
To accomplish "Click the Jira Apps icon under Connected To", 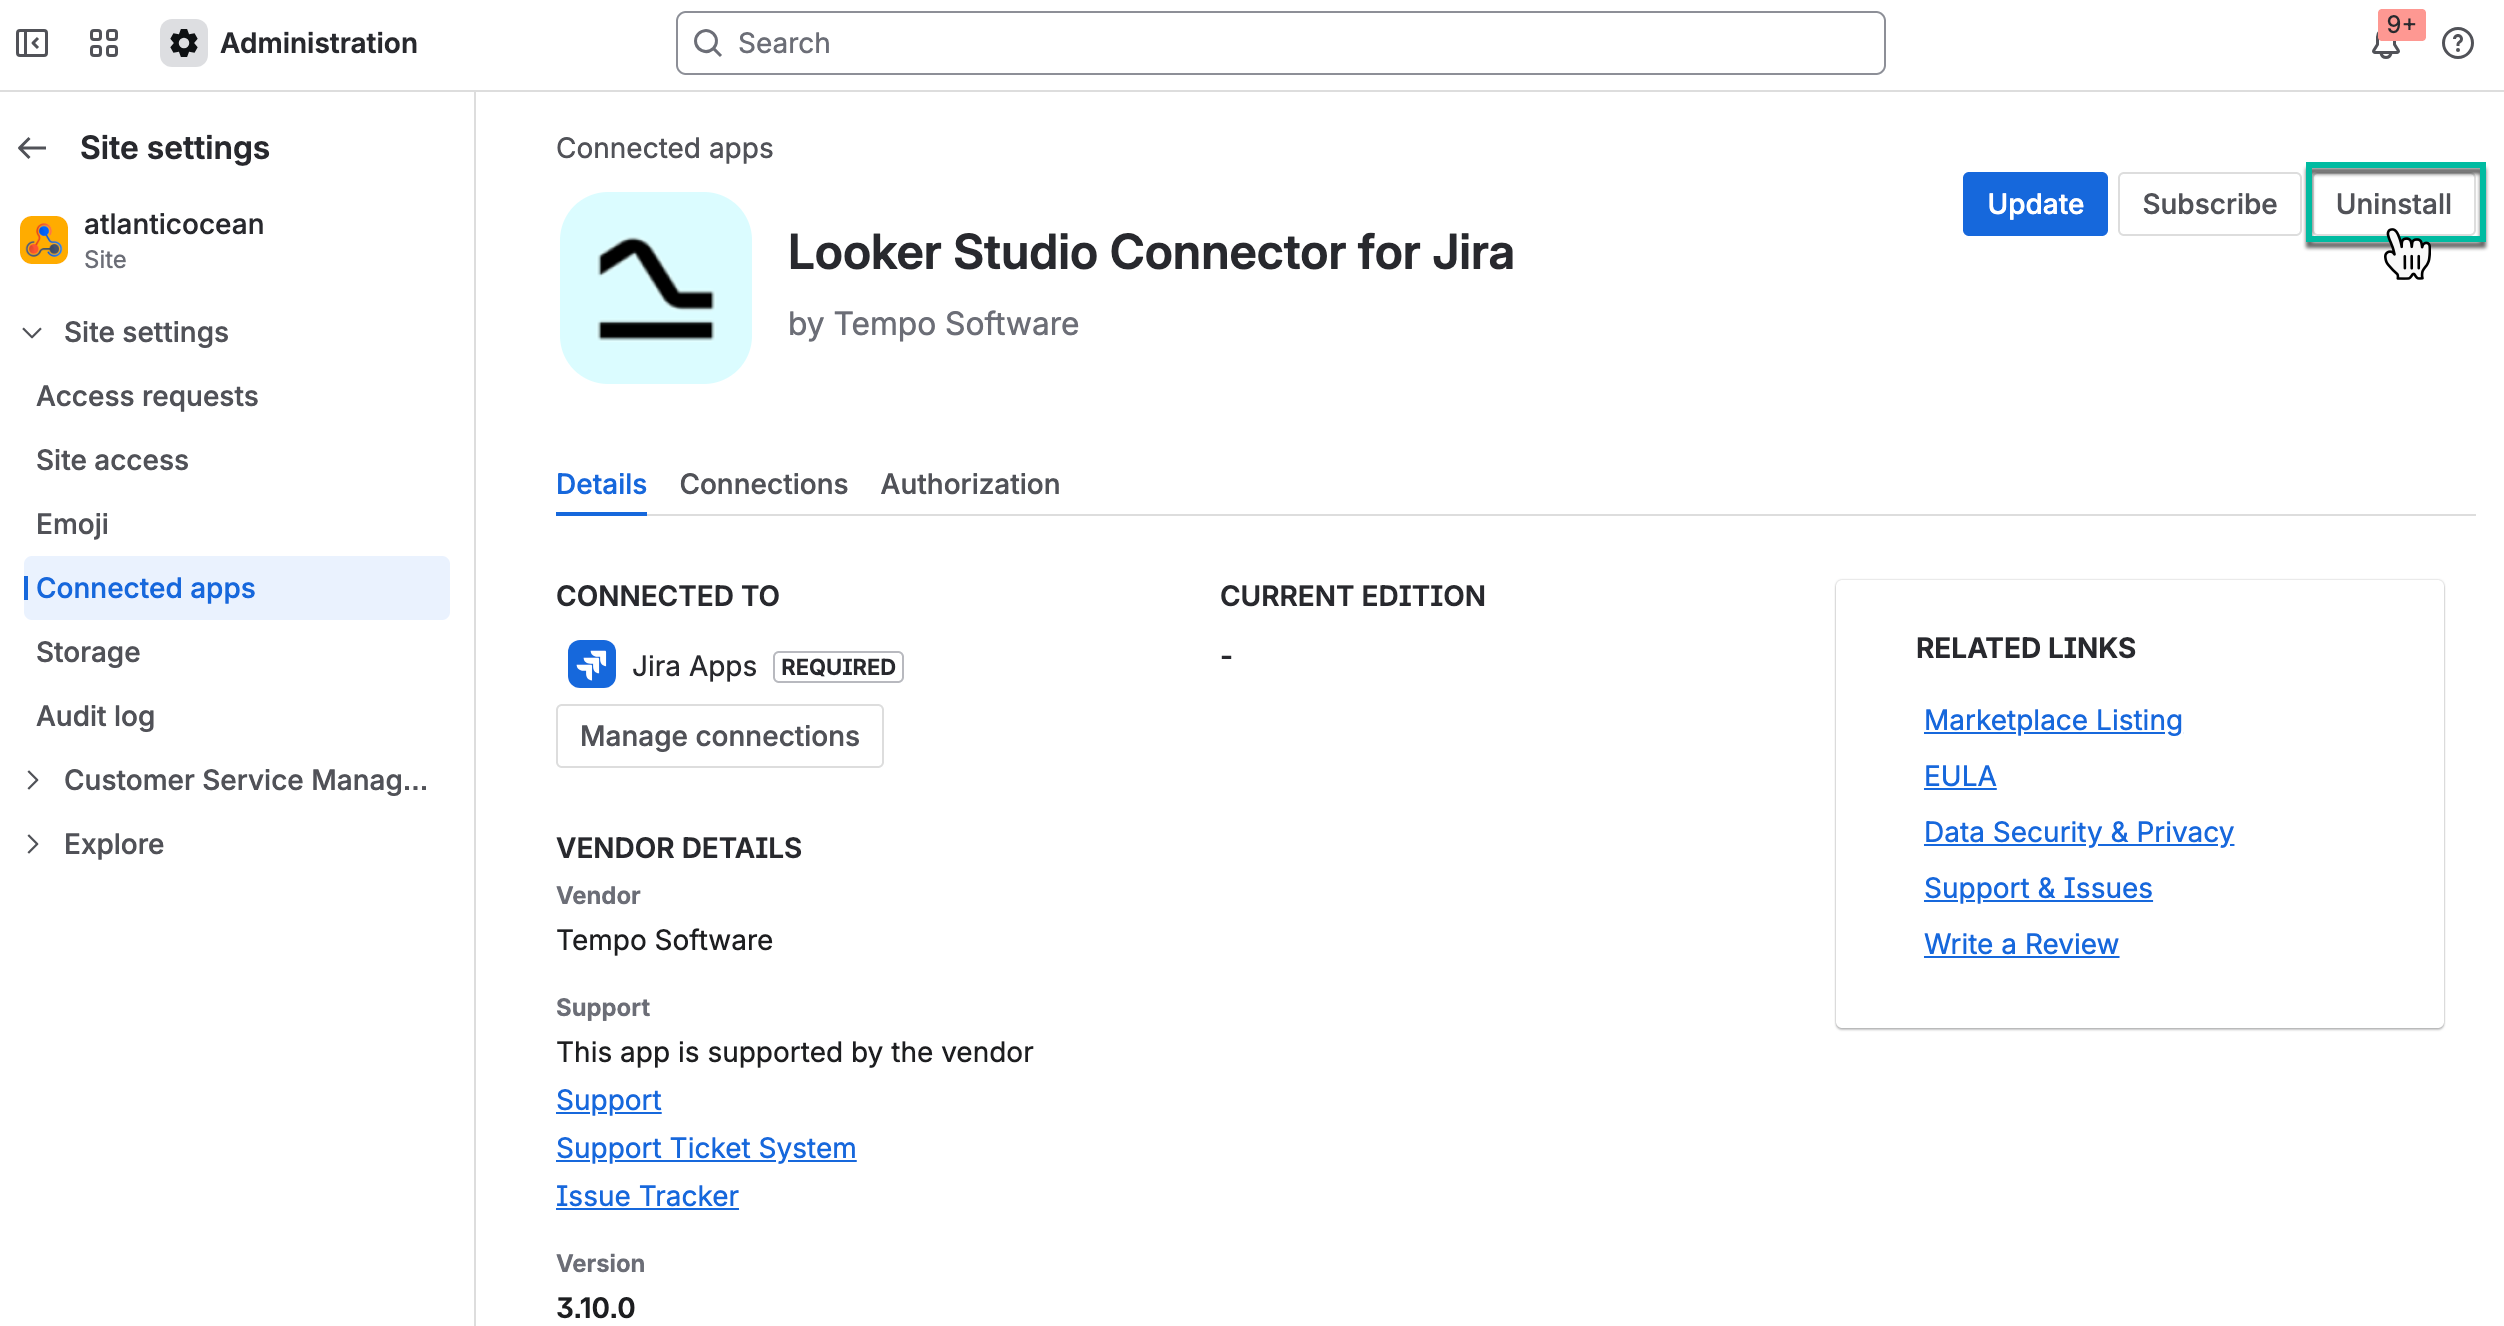I will coord(591,664).
